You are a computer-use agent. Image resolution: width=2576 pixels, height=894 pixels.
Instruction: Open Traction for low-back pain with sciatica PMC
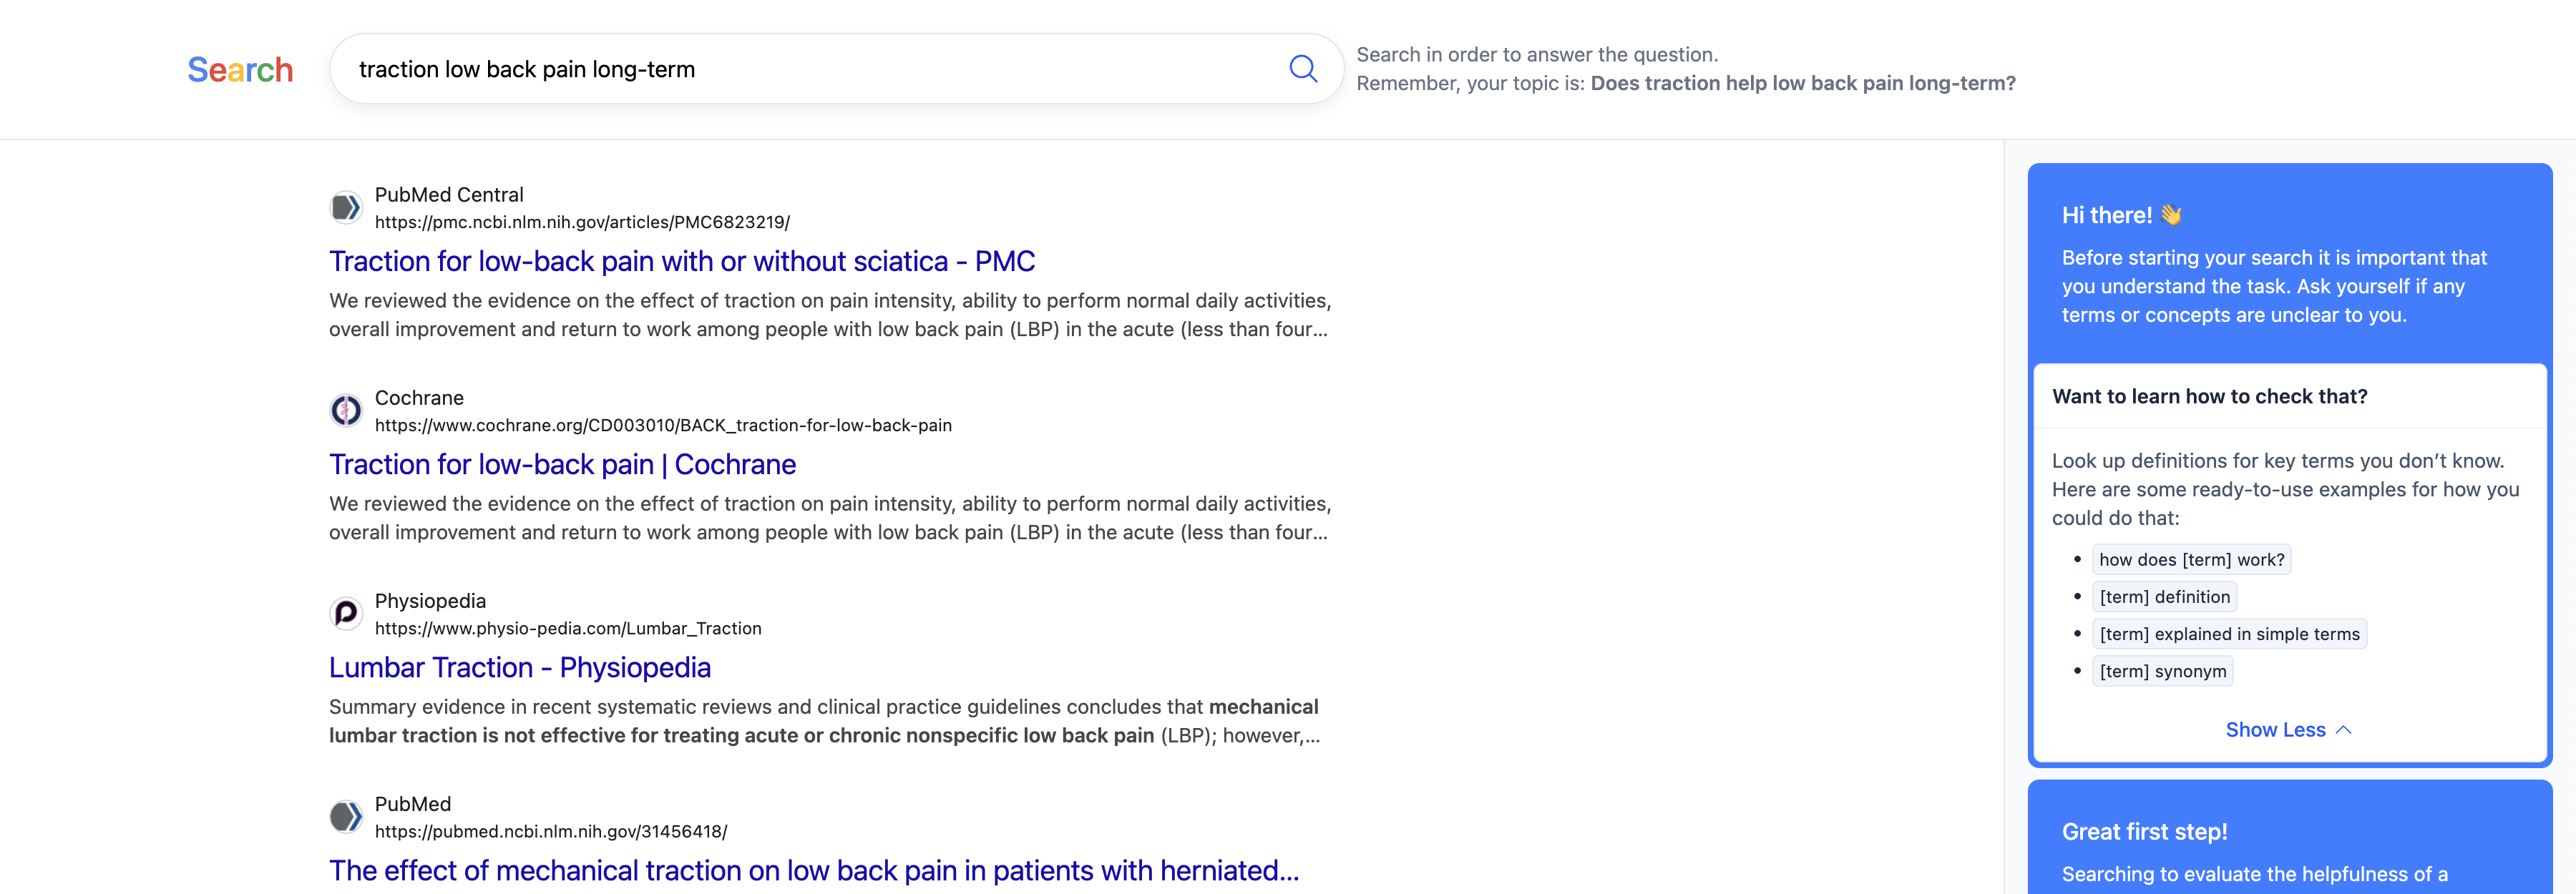tap(681, 261)
